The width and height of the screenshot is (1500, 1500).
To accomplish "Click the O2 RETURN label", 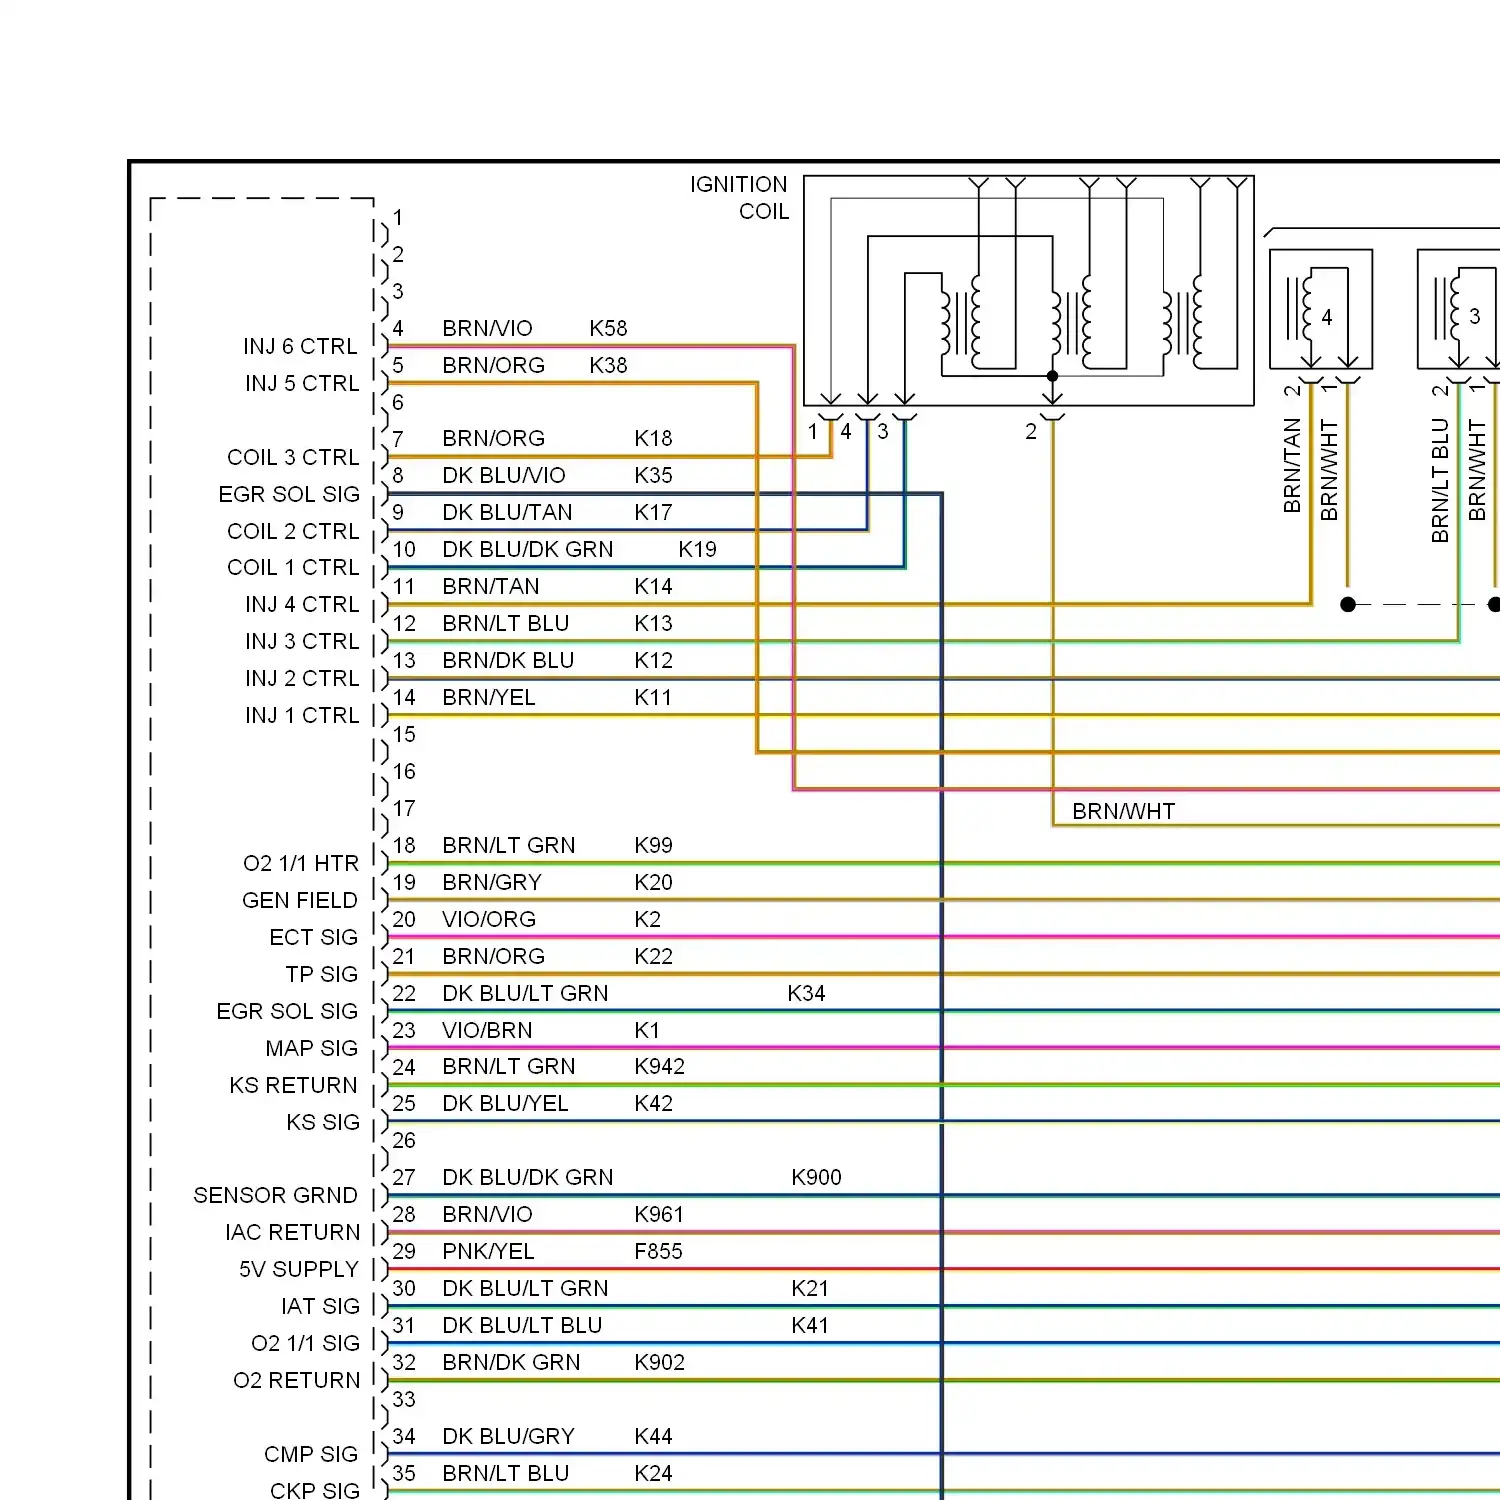I will point(297,1380).
